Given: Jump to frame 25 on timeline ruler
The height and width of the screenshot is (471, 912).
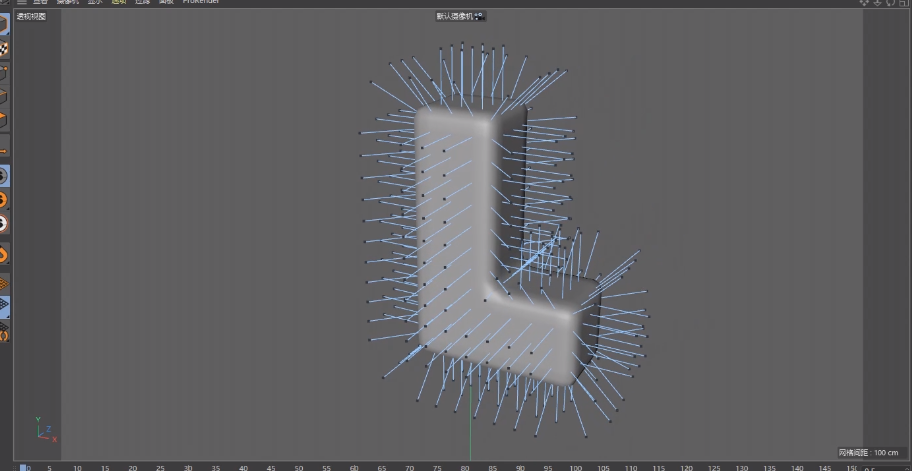Looking at the screenshot, I should [161, 468].
